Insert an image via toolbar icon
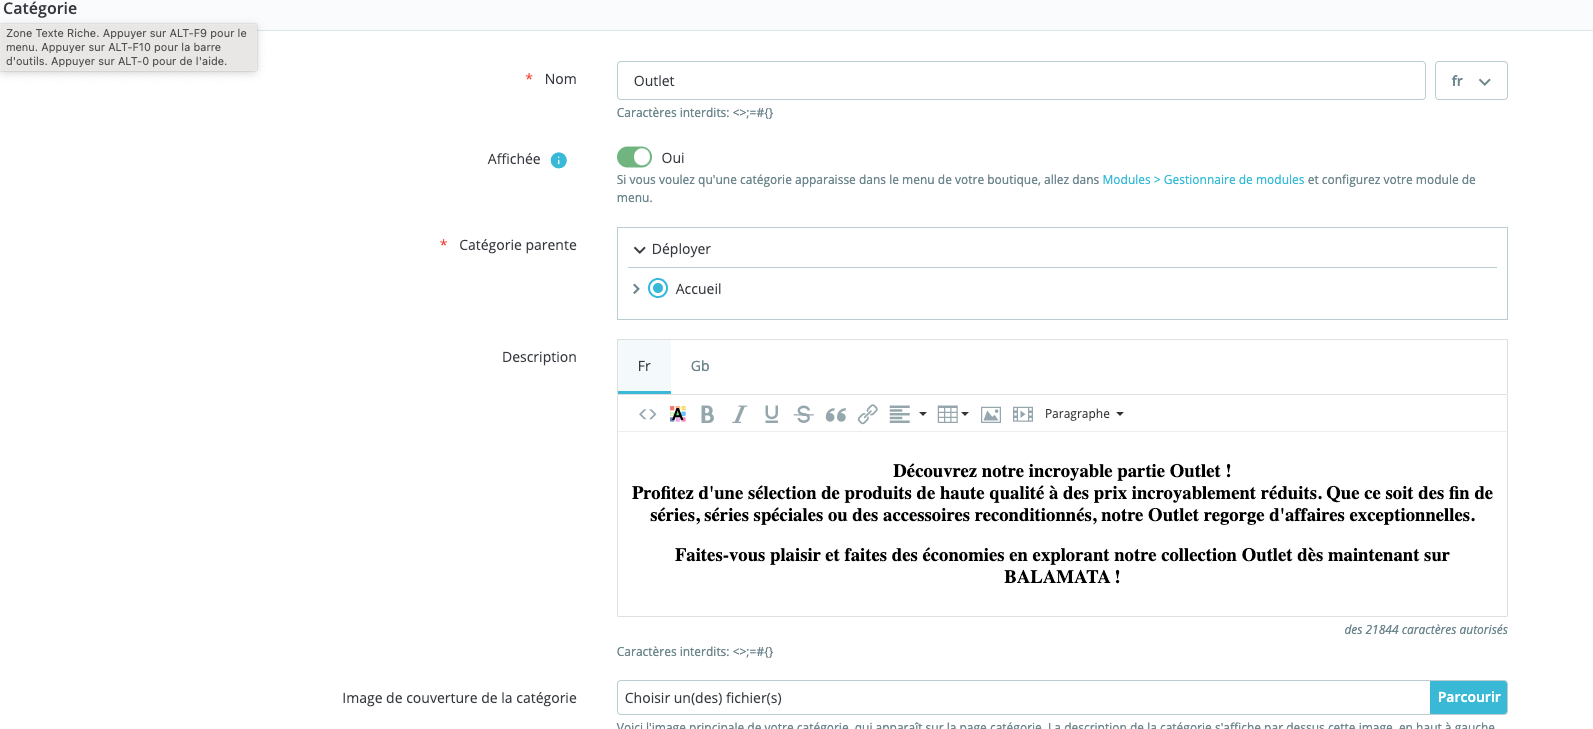This screenshot has width=1593, height=729. pyautogui.click(x=991, y=414)
